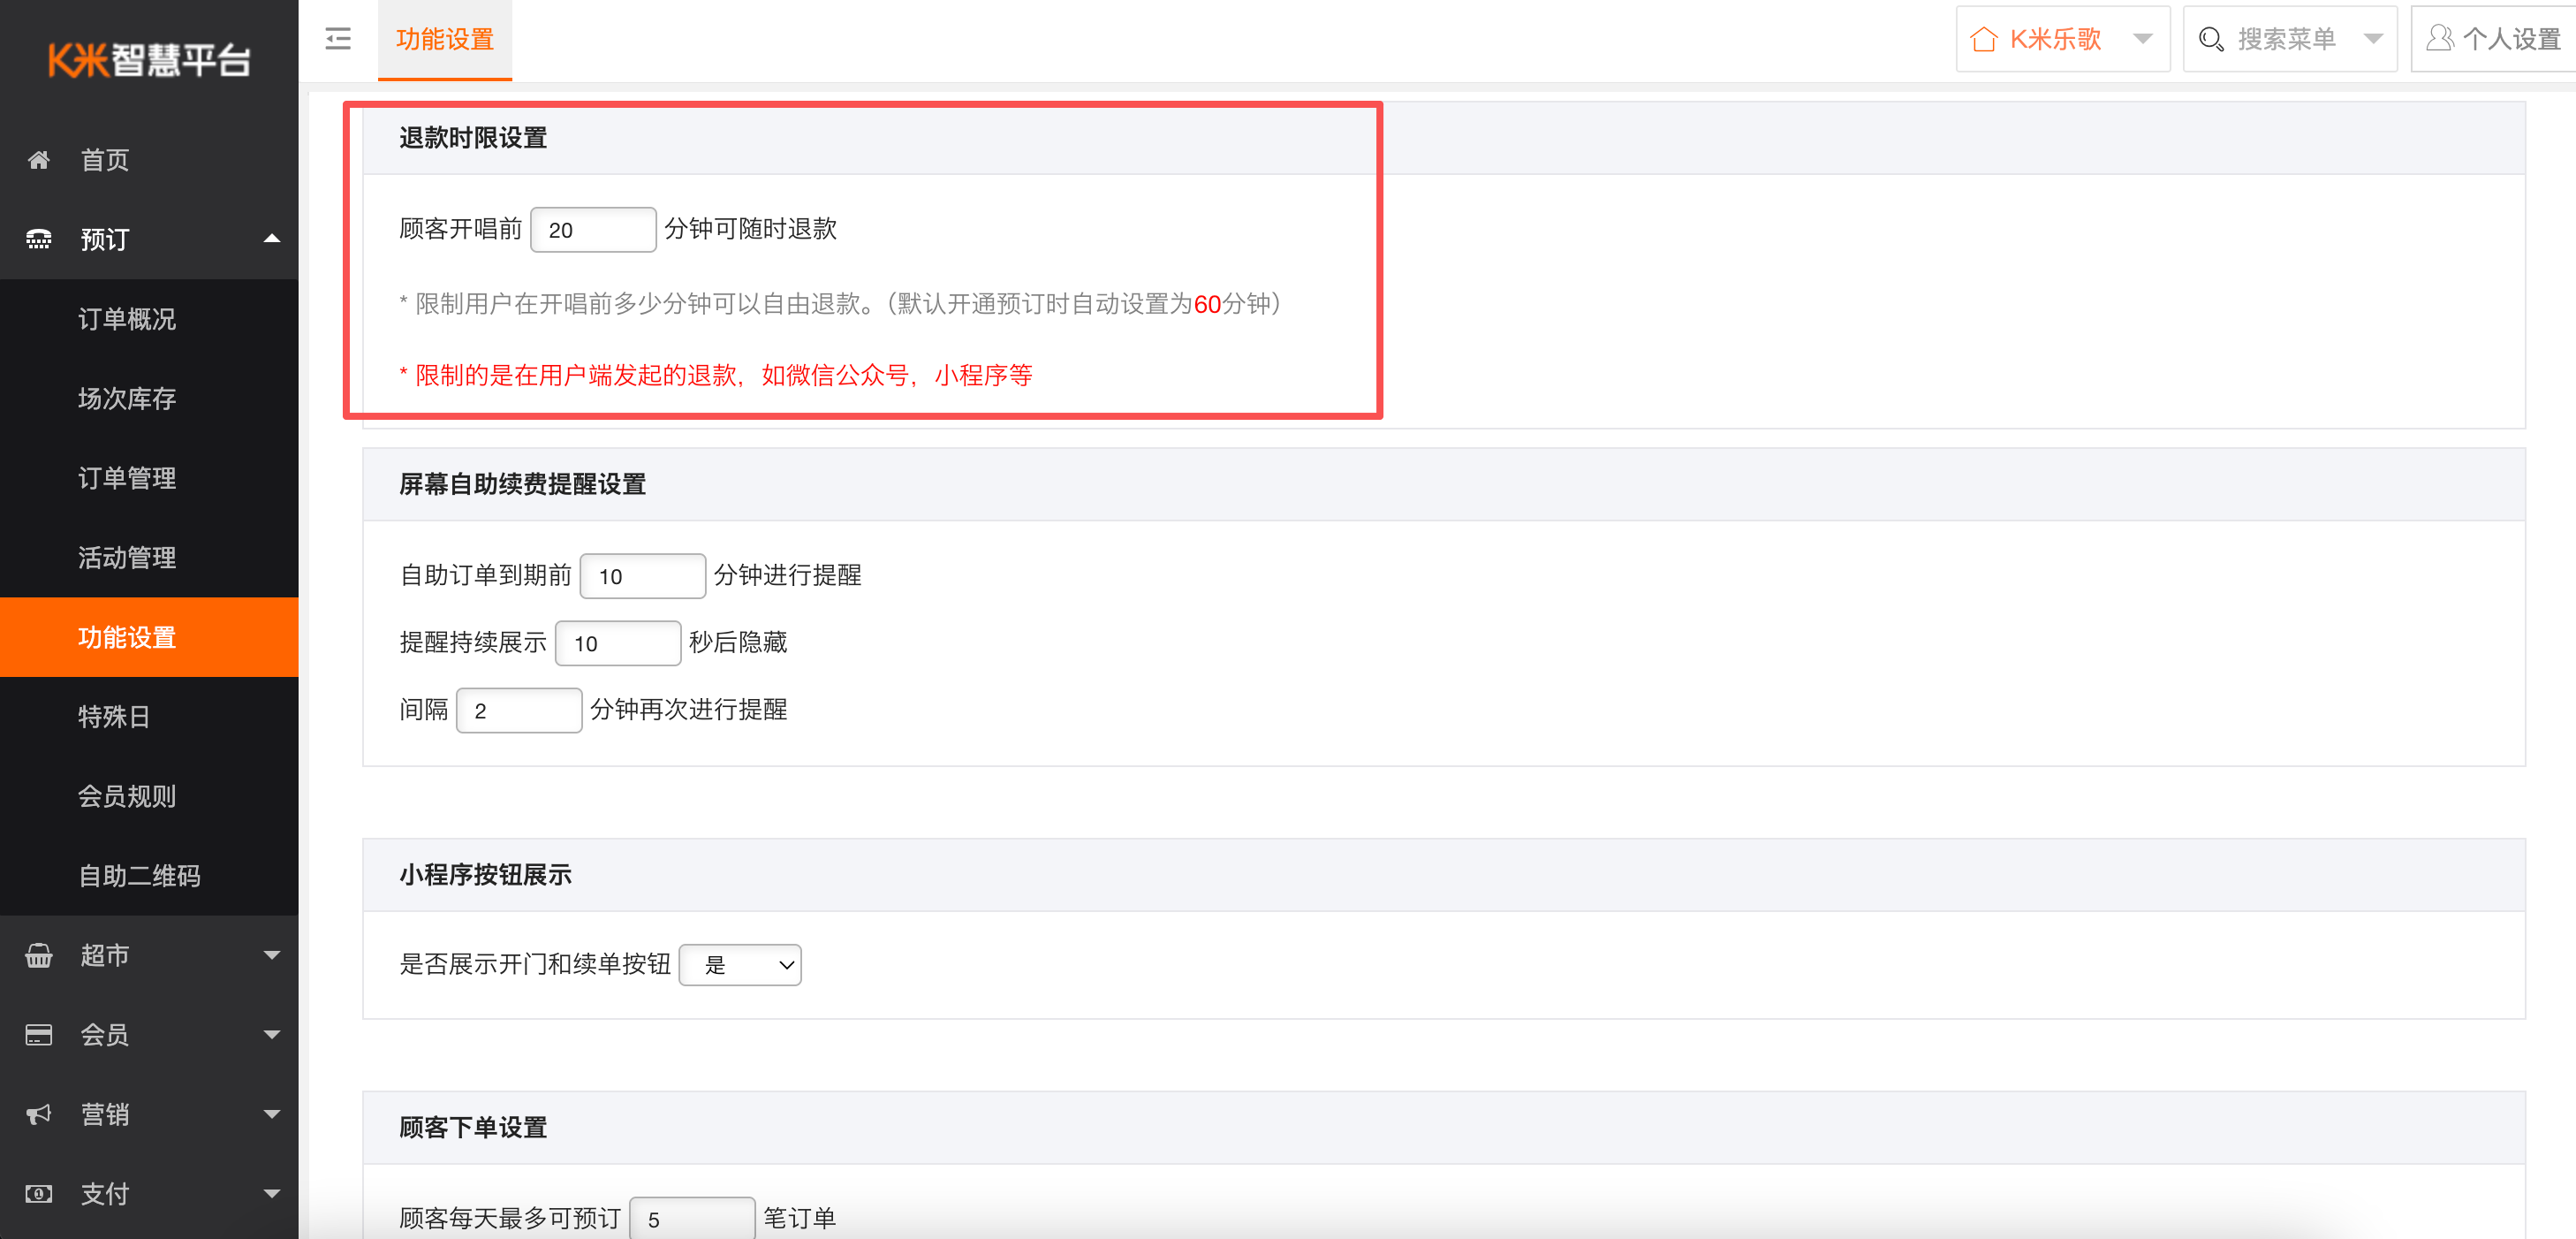The image size is (2576, 1239).
Task: Click the 小程序按钮展示 section heading
Action: click(485, 875)
